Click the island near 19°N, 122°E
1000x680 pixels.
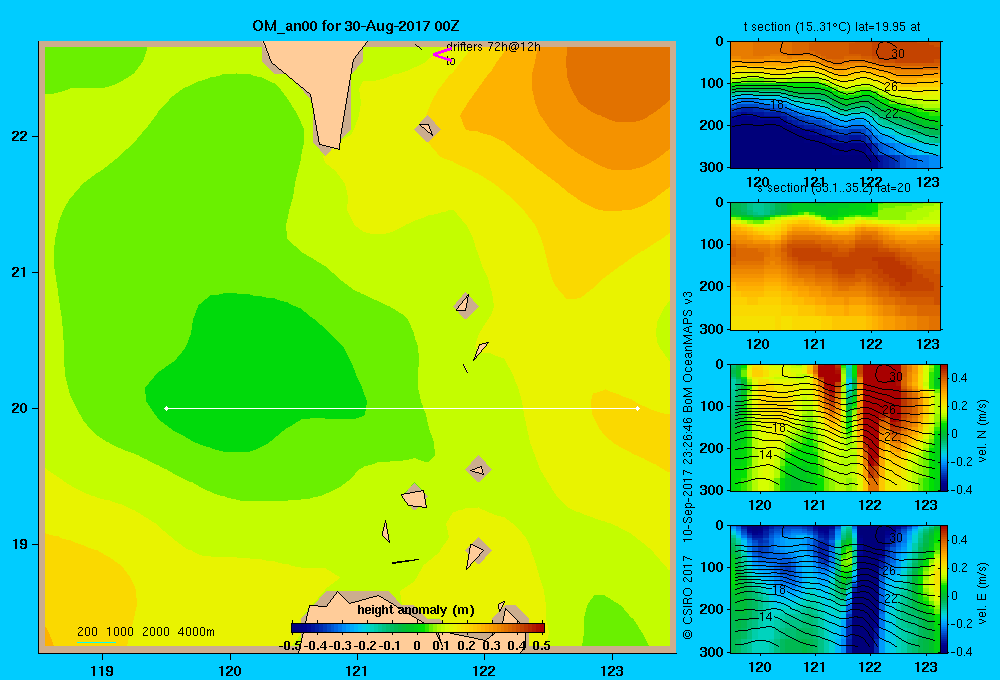tap(476, 553)
